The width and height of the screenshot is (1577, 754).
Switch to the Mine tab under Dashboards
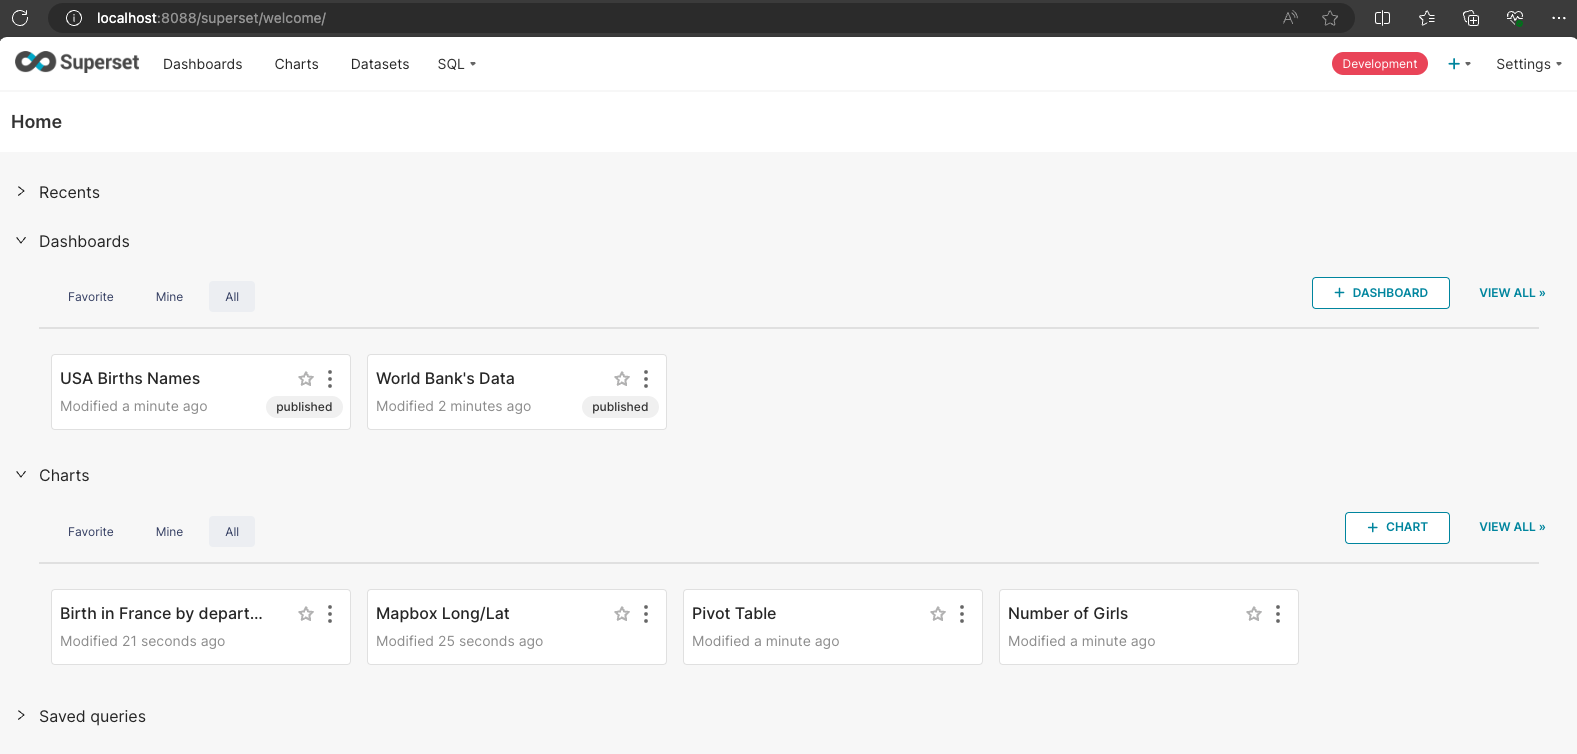click(x=169, y=297)
